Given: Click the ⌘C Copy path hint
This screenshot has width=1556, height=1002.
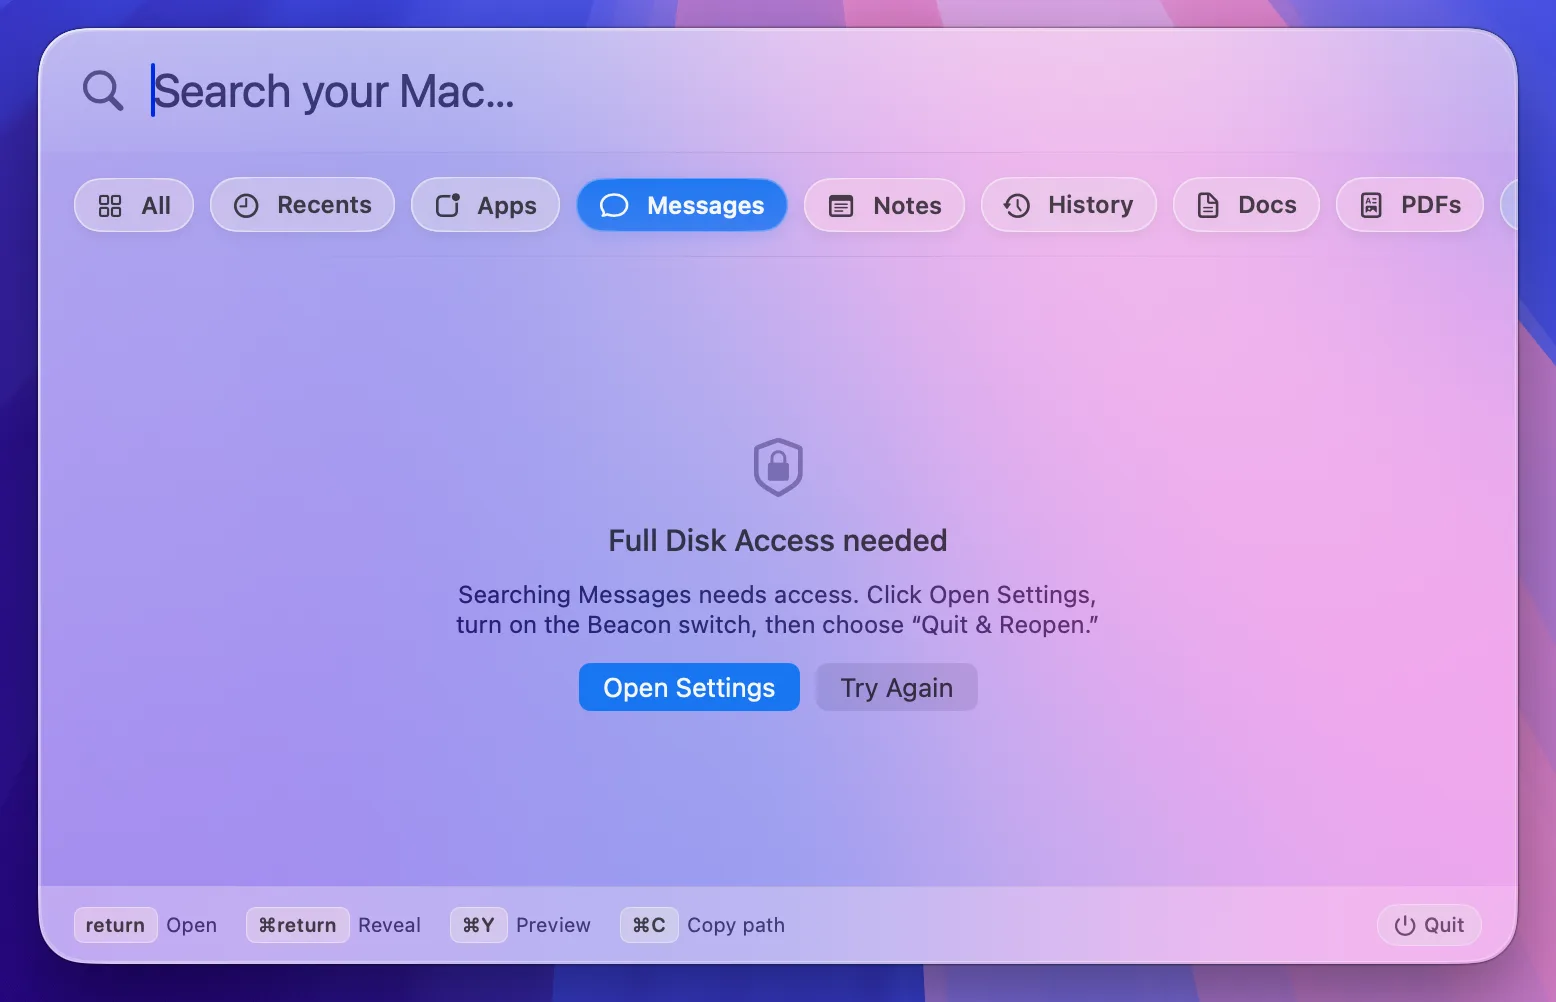Looking at the screenshot, I should [703, 925].
